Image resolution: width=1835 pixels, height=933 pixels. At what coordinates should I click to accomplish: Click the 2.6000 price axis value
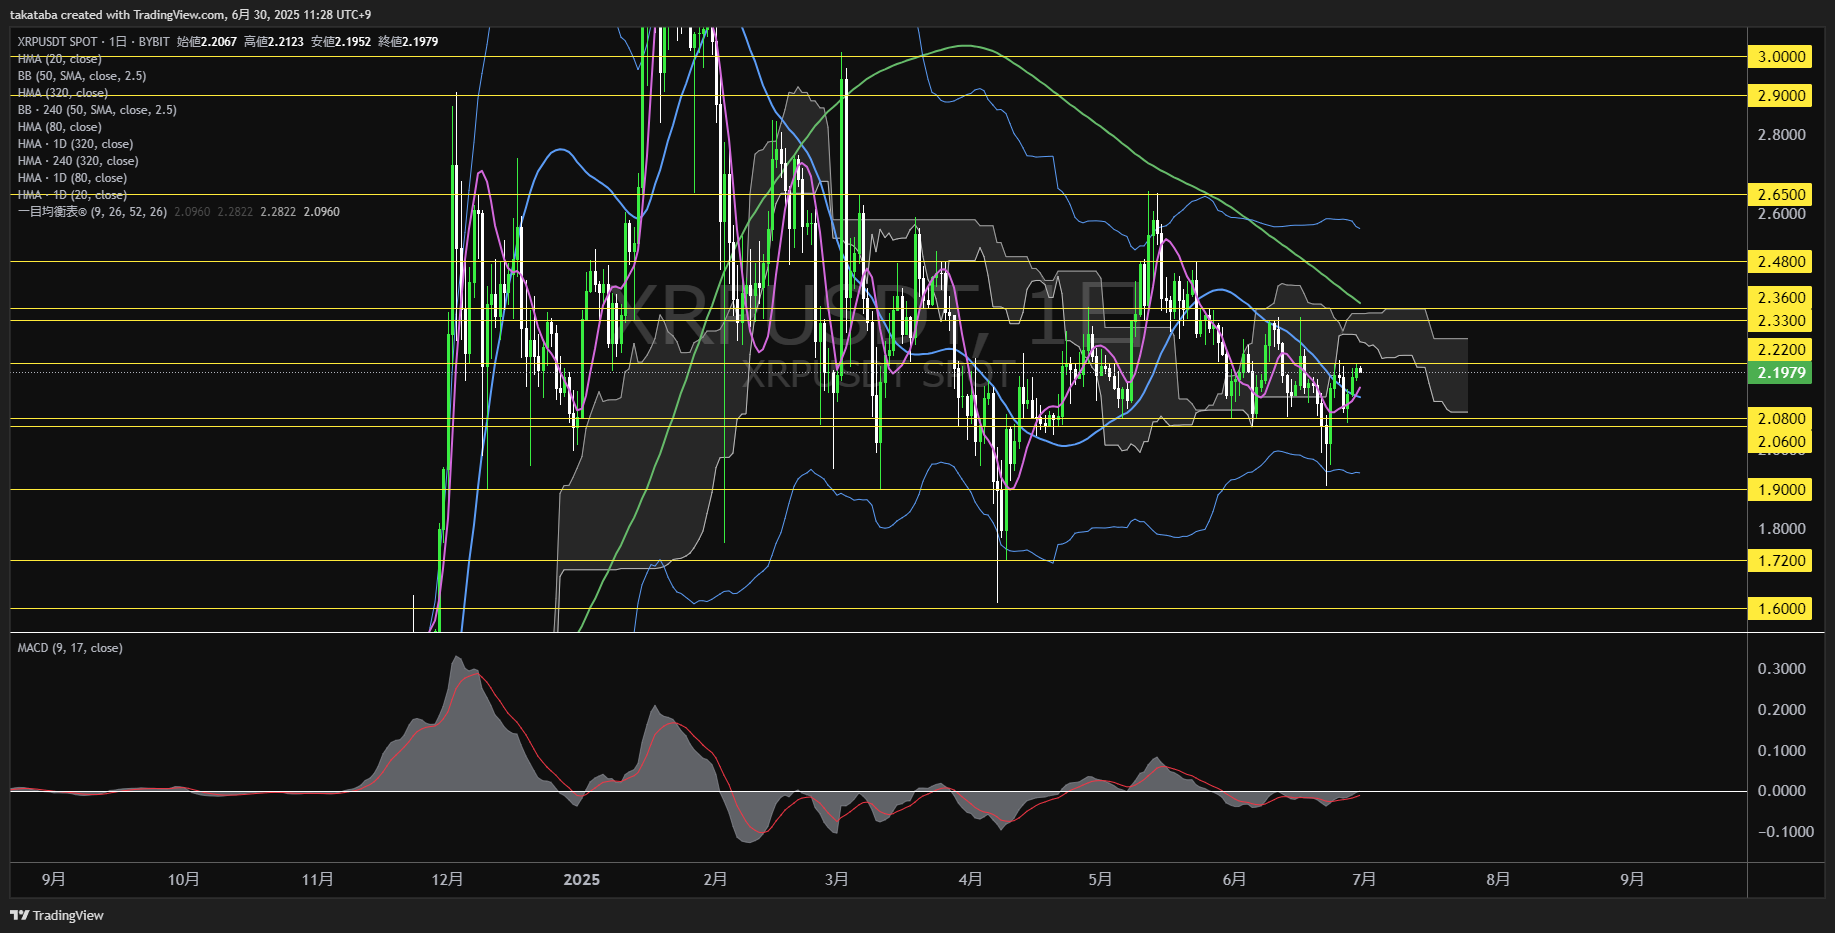click(x=1781, y=214)
